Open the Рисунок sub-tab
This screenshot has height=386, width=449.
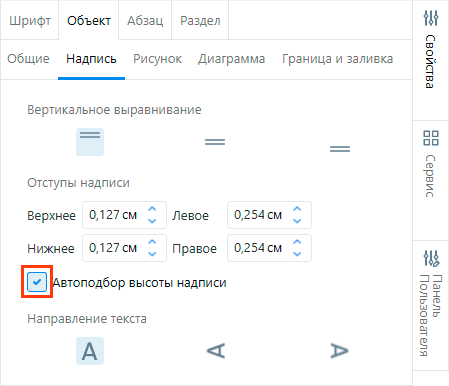click(x=157, y=59)
